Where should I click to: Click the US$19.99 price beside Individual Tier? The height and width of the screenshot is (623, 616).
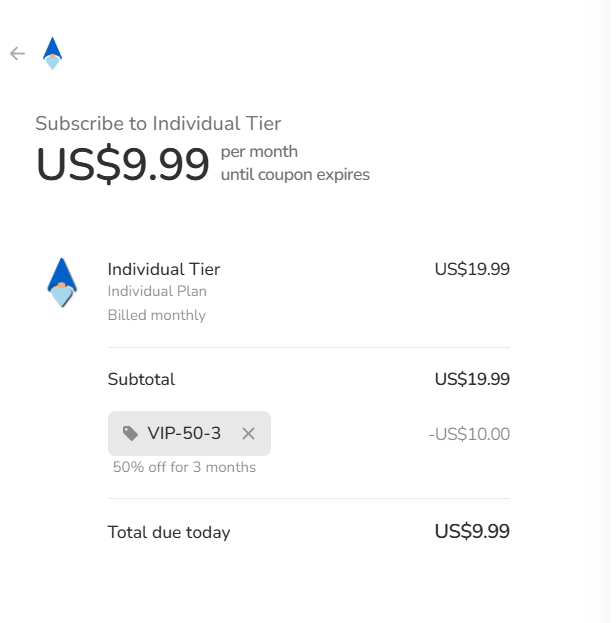(472, 269)
